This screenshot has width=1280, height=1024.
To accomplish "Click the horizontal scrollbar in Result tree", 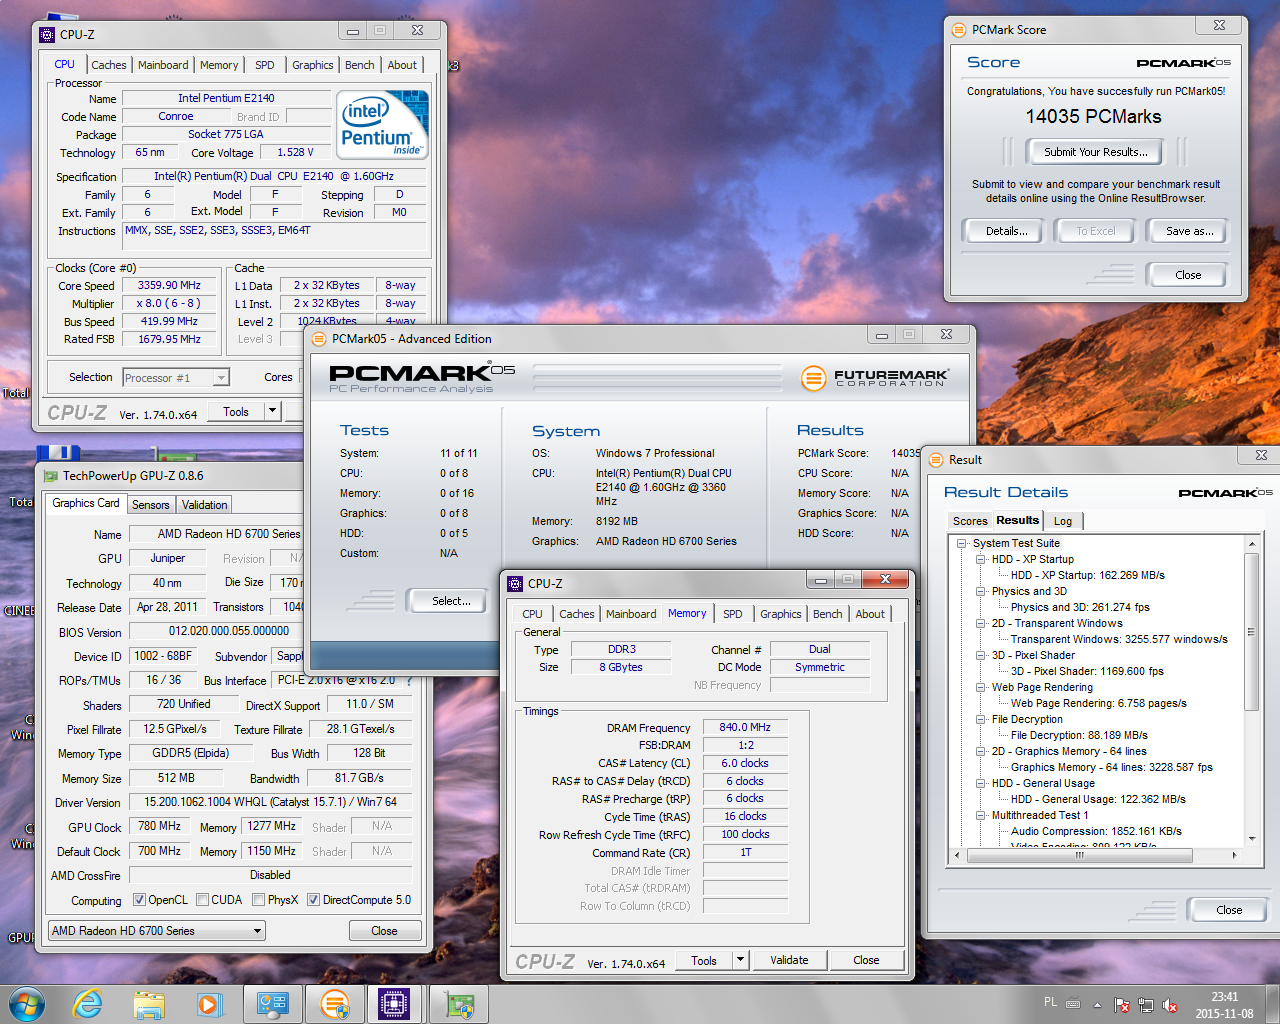I will (1080, 855).
